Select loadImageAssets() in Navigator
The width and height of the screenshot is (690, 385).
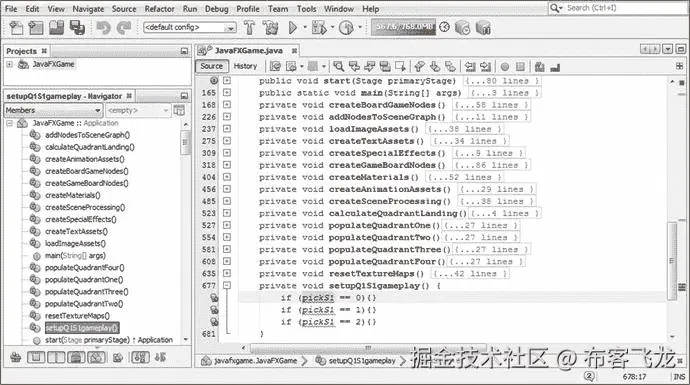[x=75, y=243]
